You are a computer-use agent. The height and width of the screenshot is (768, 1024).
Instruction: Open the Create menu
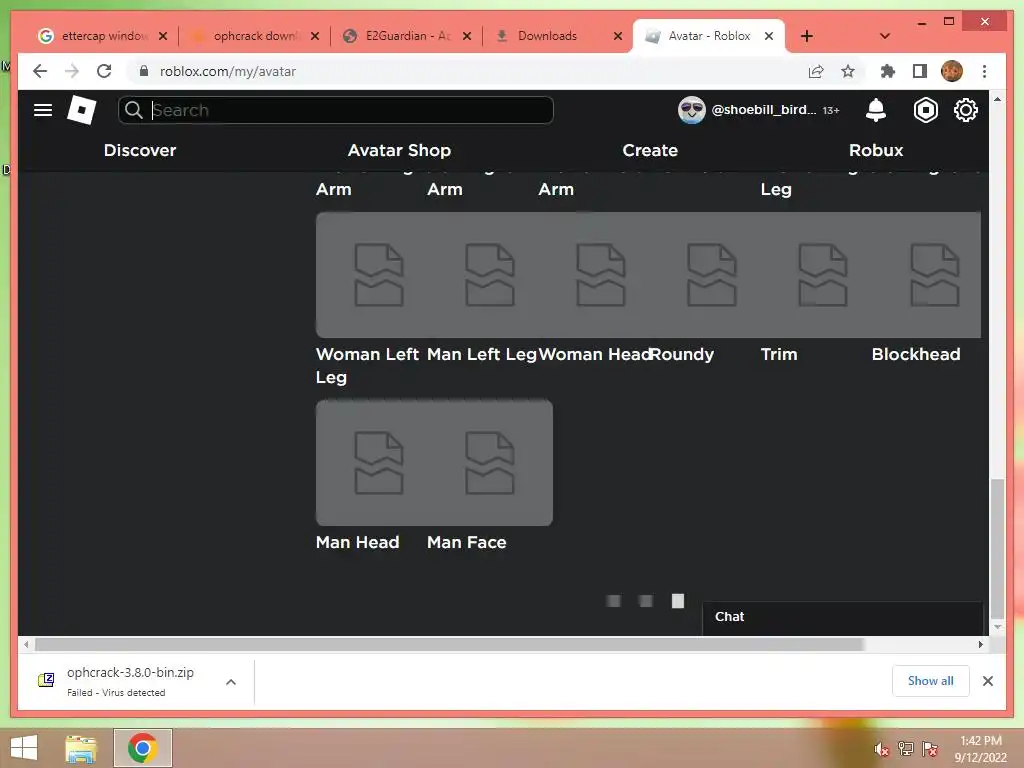[x=650, y=150]
